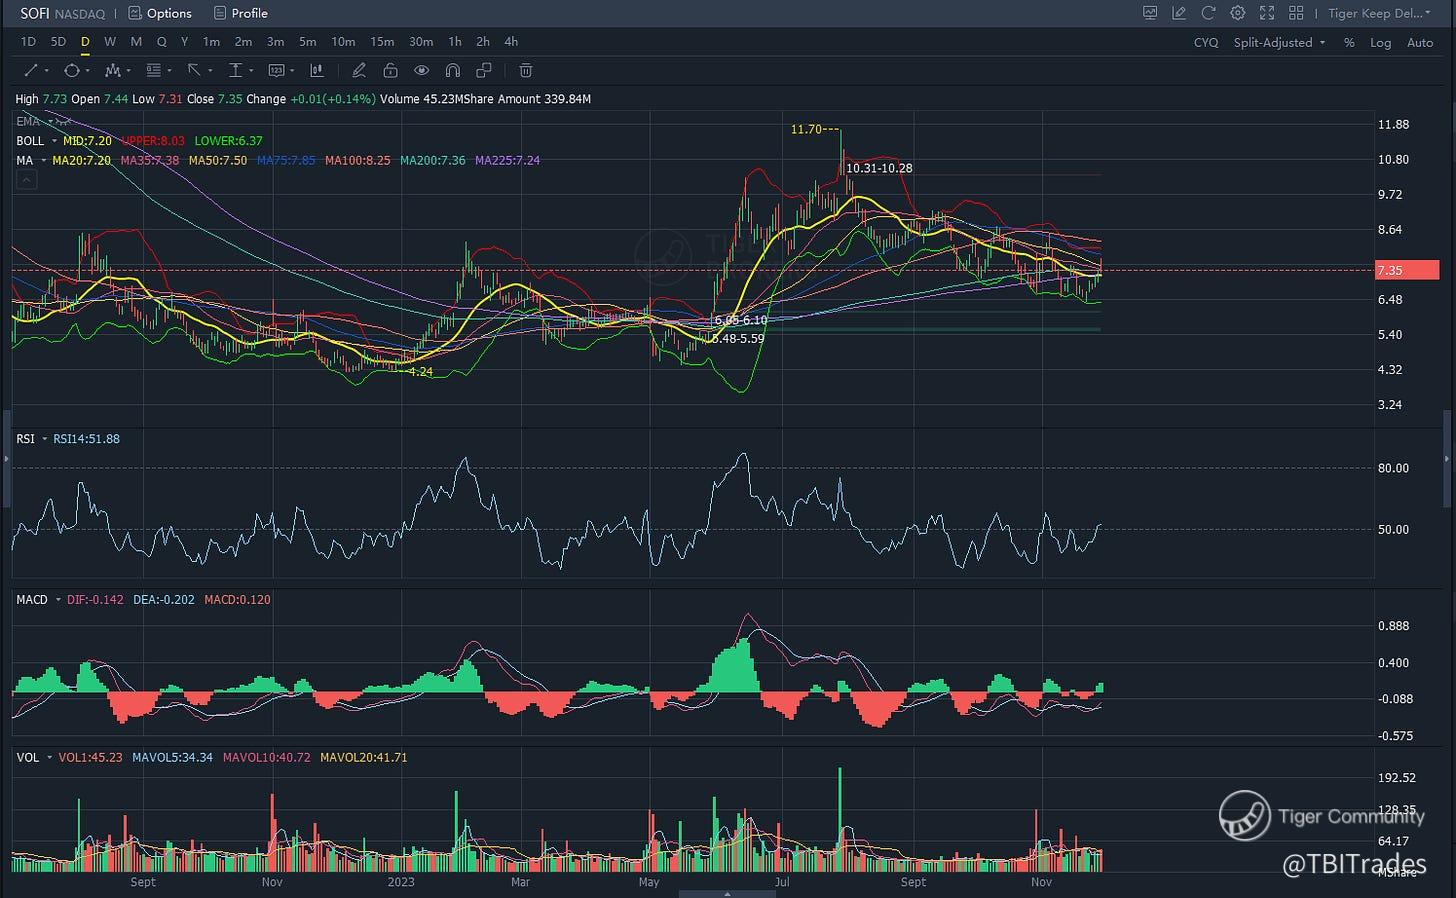Switch to the 5D timeframe tab
The width and height of the screenshot is (1456, 898).
58,42
